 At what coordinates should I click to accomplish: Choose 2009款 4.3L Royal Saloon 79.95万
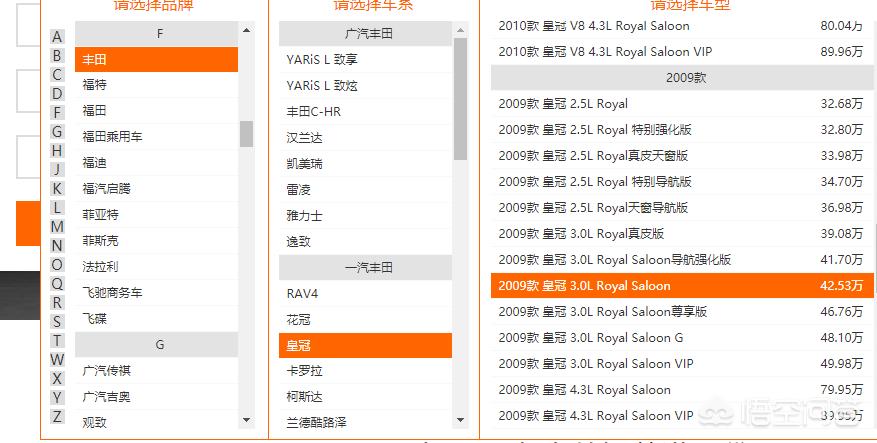(682, 390)
